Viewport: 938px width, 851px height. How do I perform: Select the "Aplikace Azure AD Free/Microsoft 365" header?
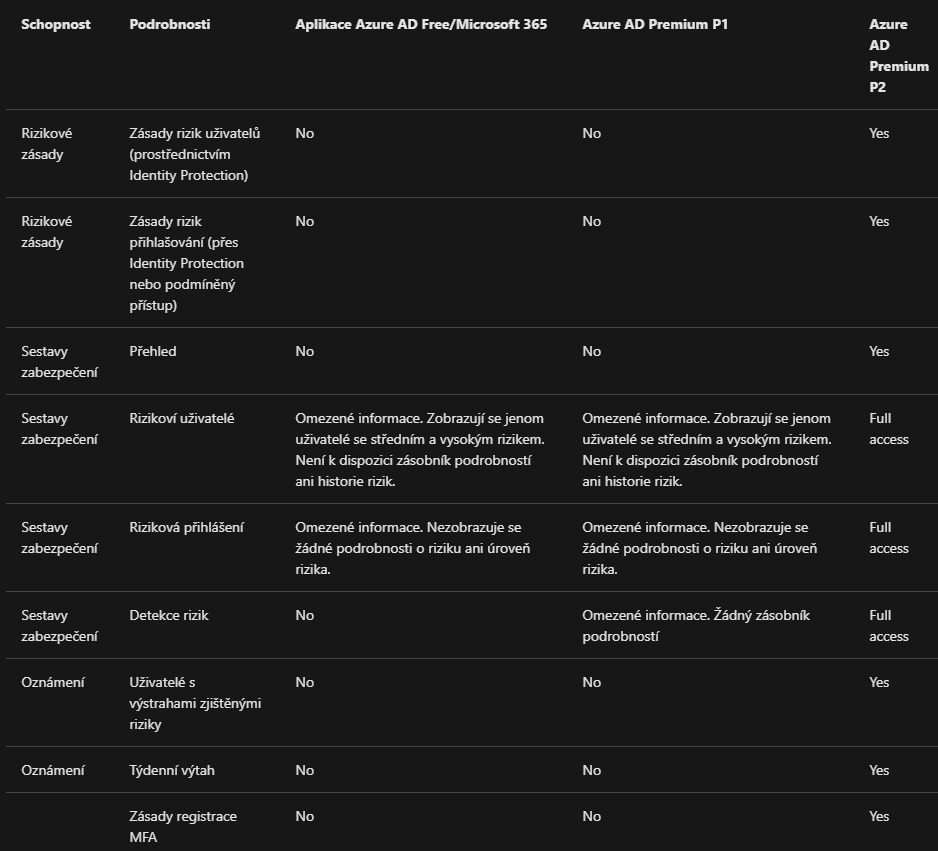421,24
